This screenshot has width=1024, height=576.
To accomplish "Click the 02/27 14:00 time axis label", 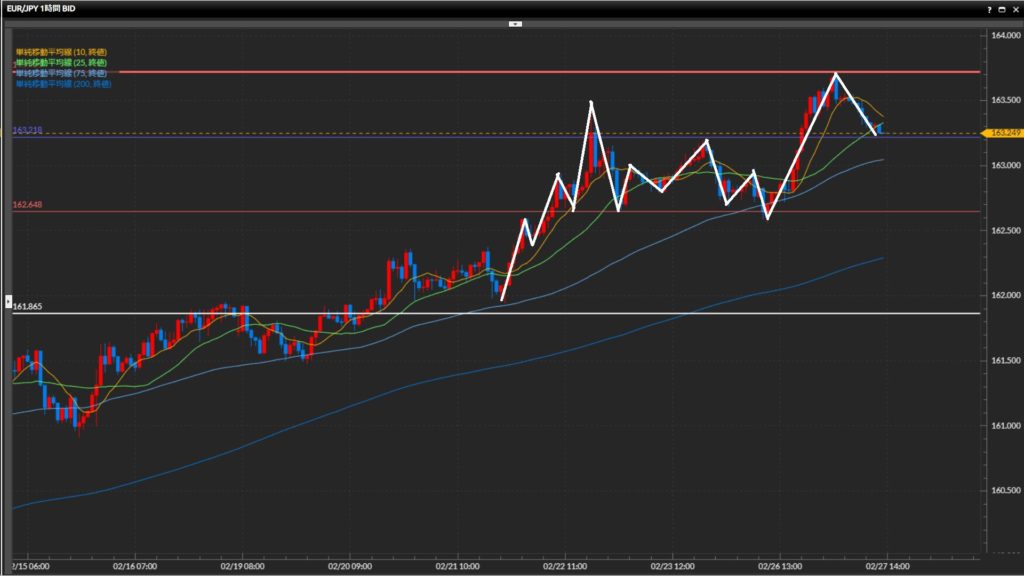I will [886, 565].
